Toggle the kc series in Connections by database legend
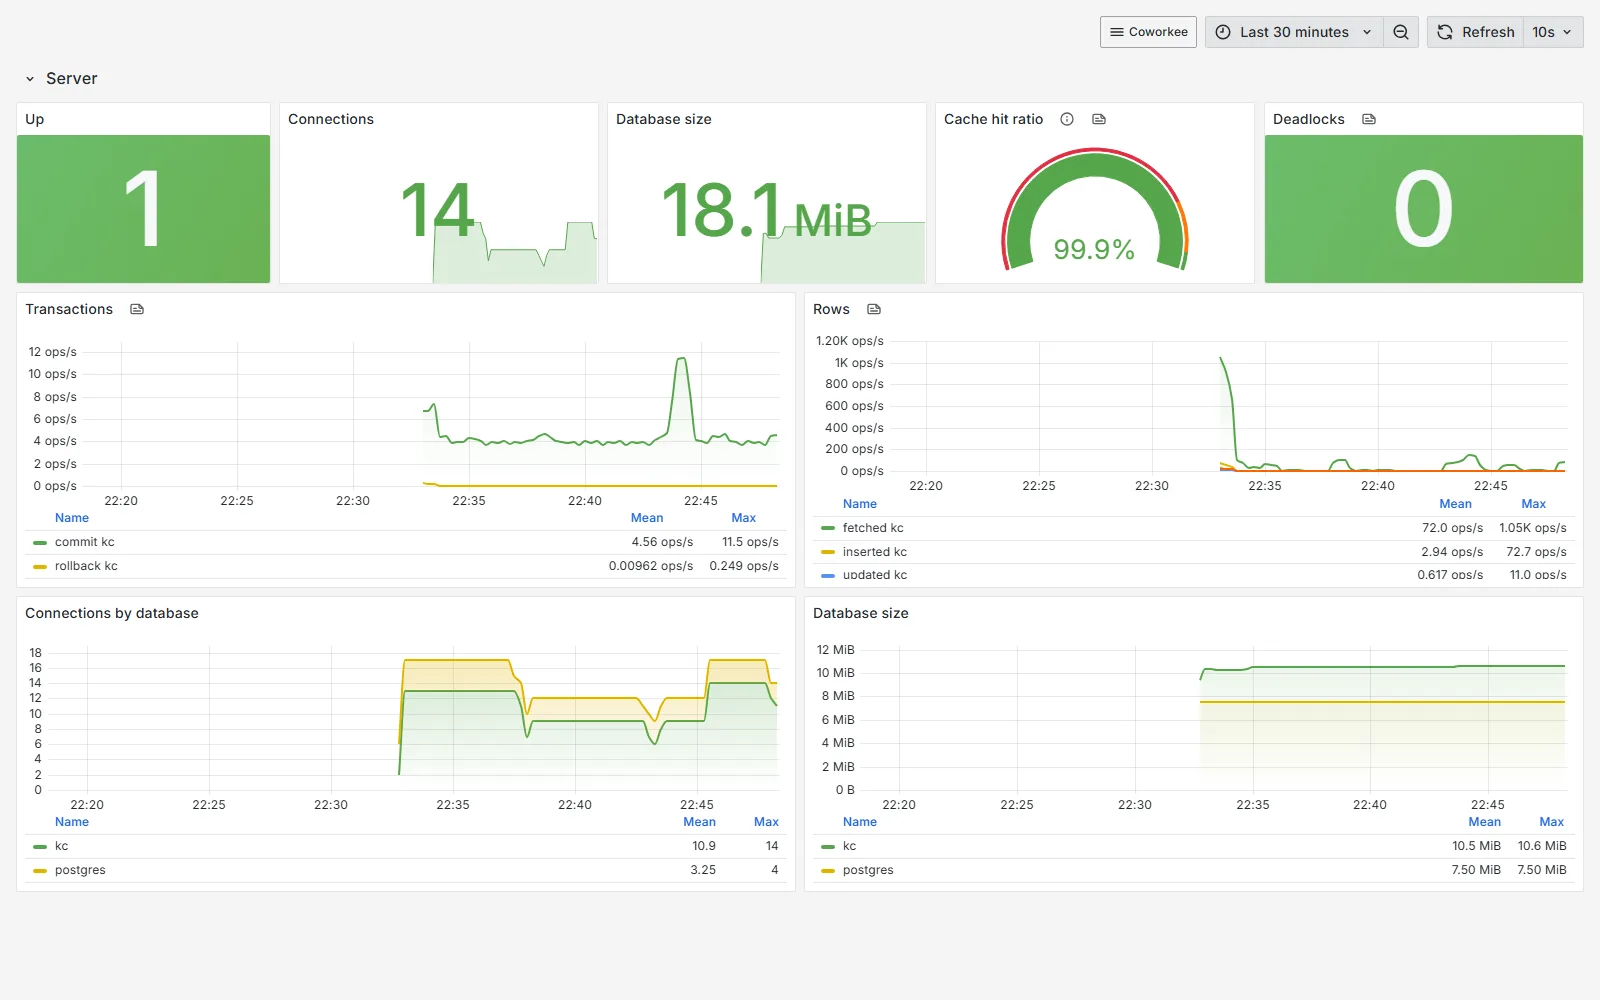1600x1000 pixels. [62, 846]
